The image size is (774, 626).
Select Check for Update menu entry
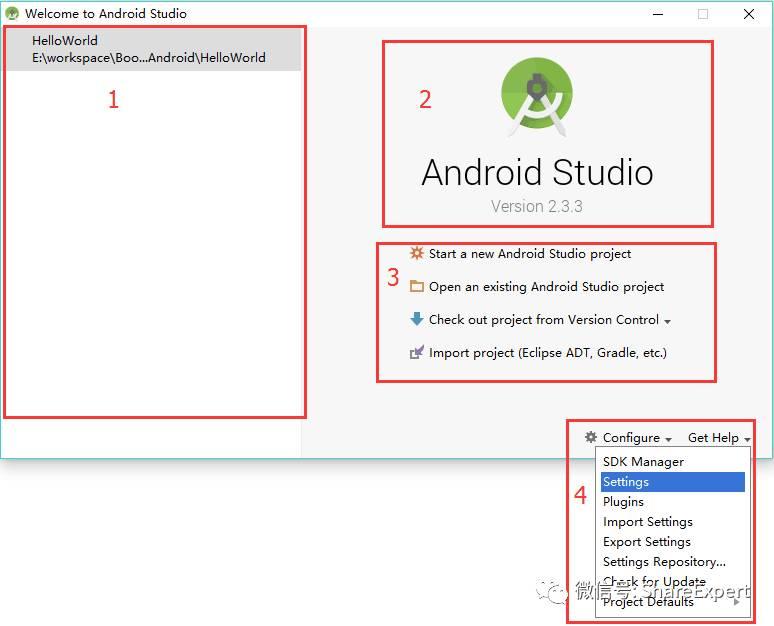672,582
